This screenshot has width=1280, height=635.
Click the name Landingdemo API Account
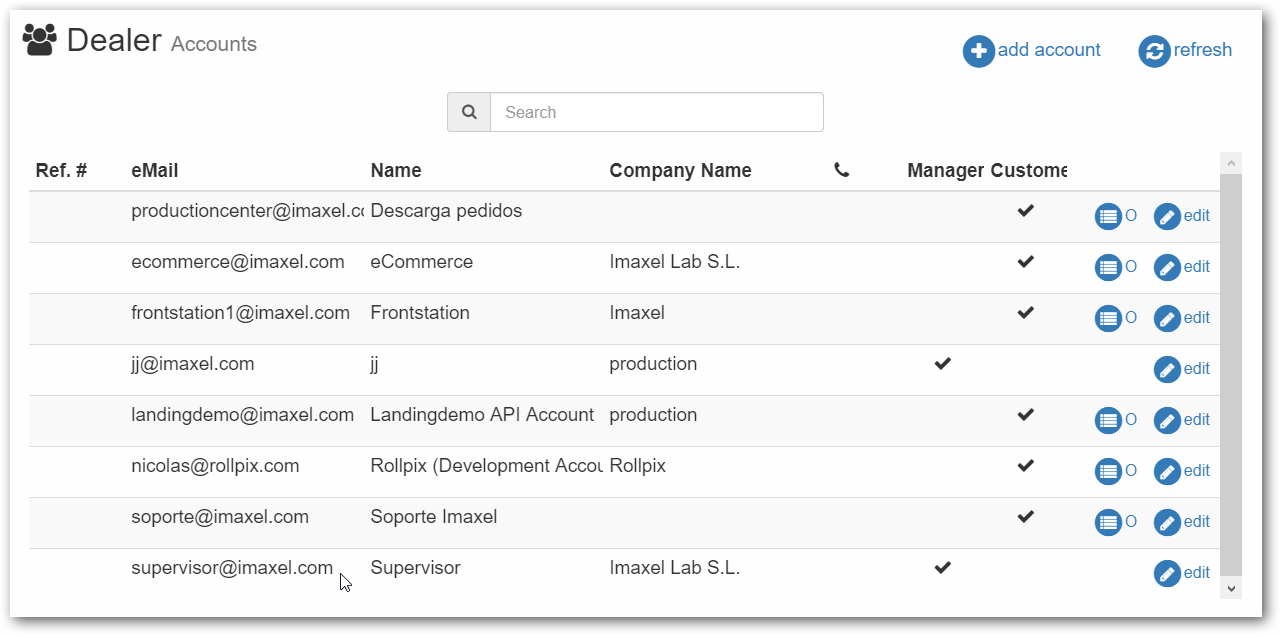point(483,415)
